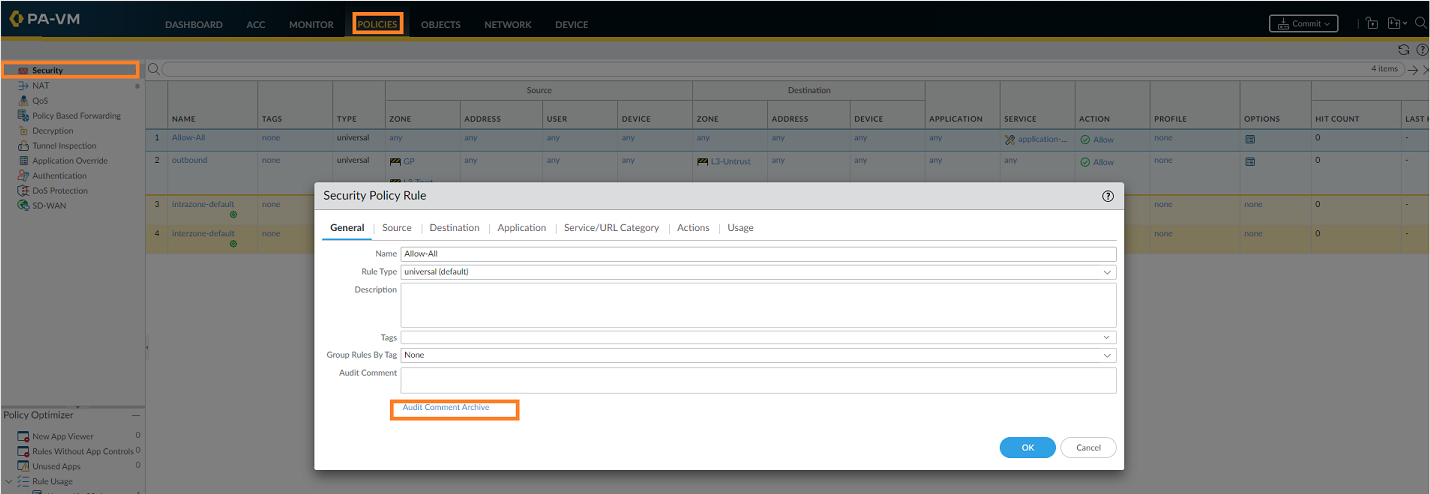Collapse the Rule Usage tree node
Viewport: 1430px width, 494px height.
[9, 481]
